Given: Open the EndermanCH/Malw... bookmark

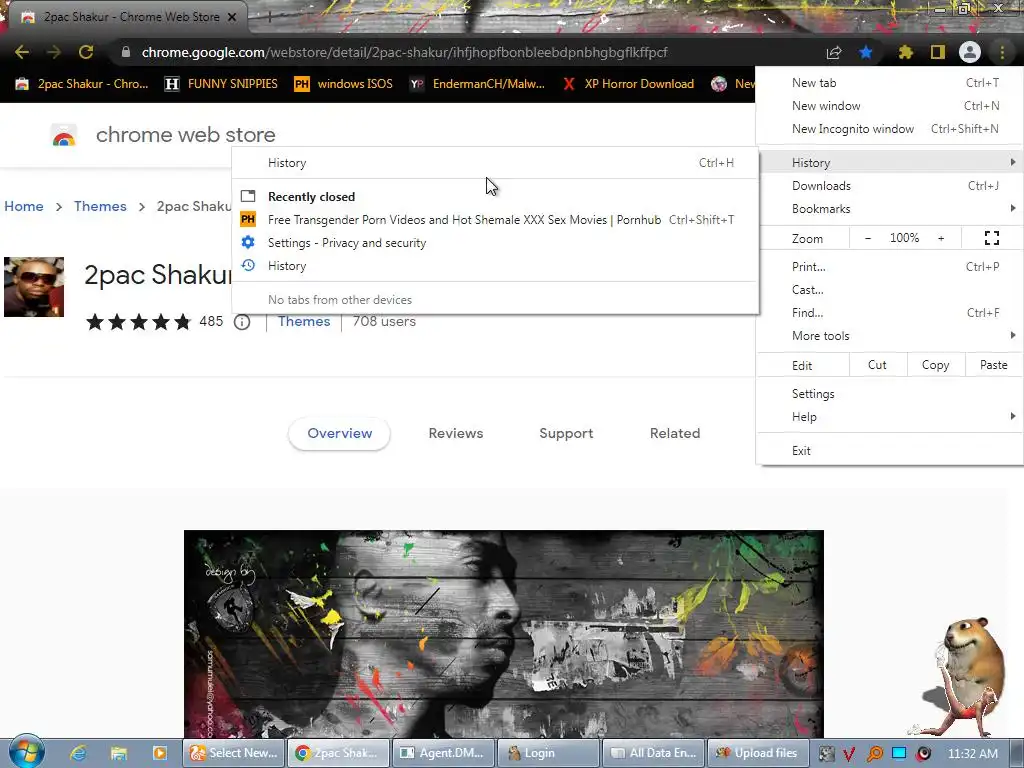Looking at the screenshot, I should [477, 84].
